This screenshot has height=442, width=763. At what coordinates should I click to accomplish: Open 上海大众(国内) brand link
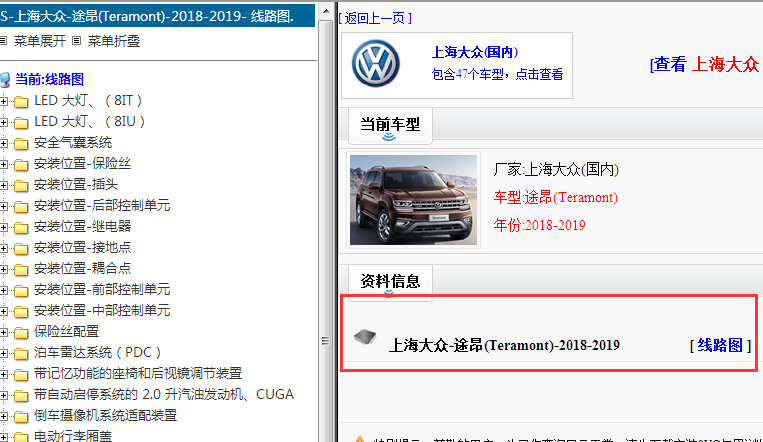click(474, 52)
